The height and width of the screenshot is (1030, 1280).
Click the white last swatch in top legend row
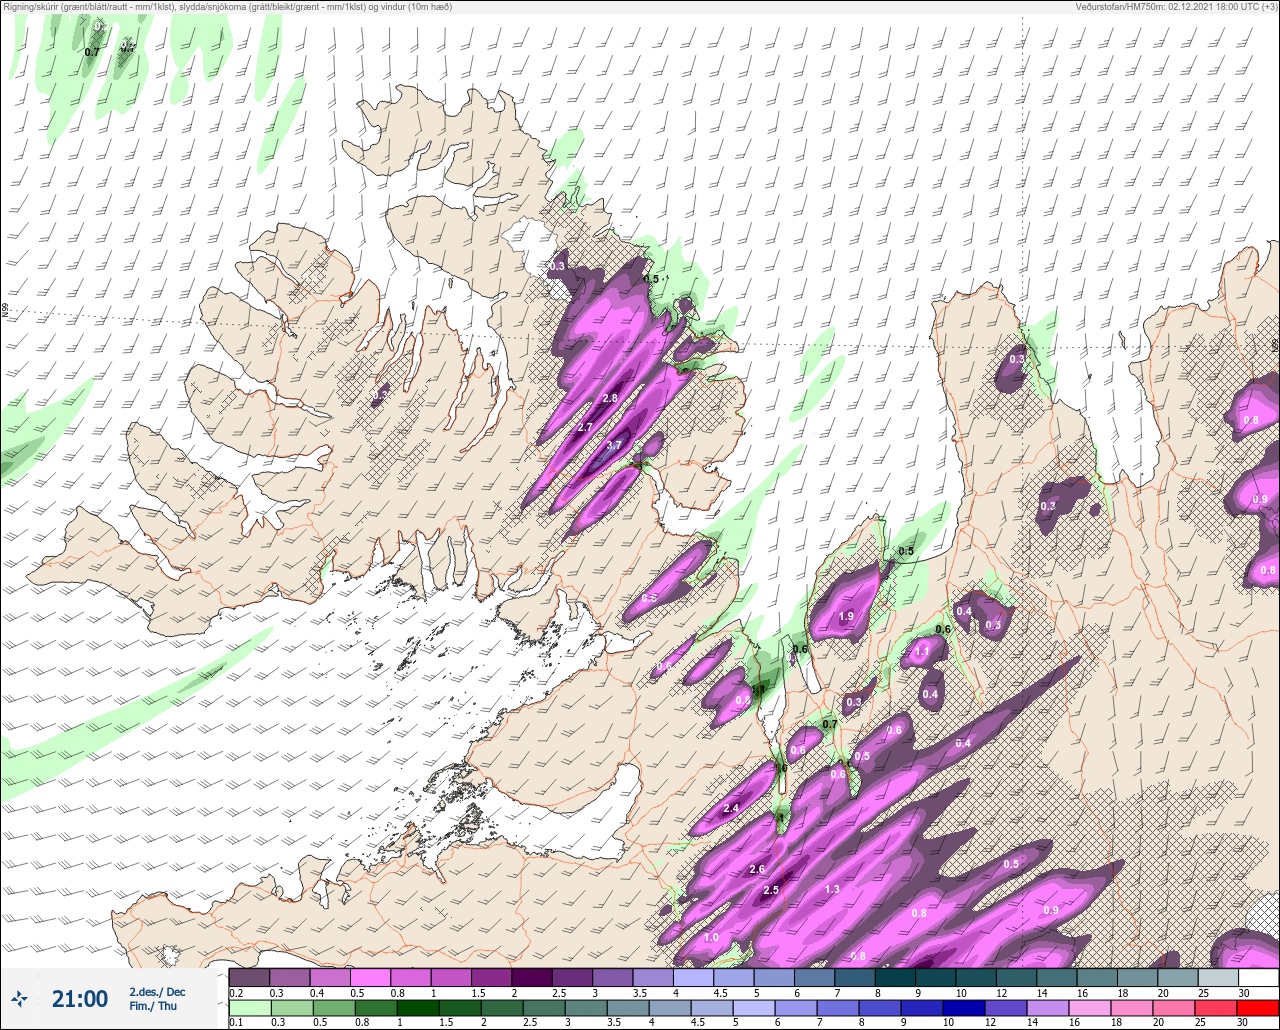click(1259, 977)
